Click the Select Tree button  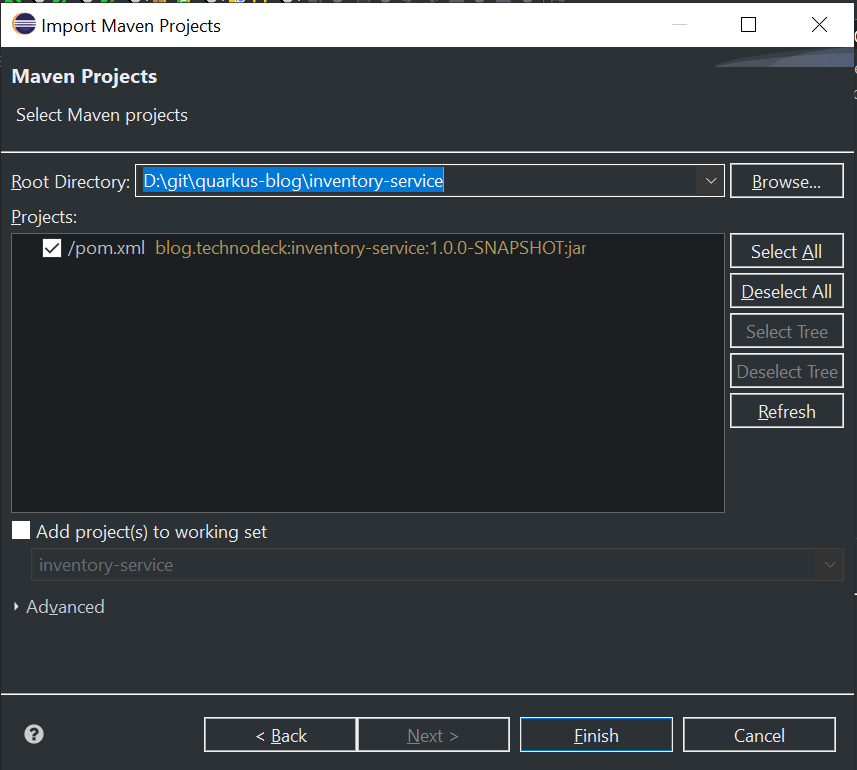(x=786, y=331)
